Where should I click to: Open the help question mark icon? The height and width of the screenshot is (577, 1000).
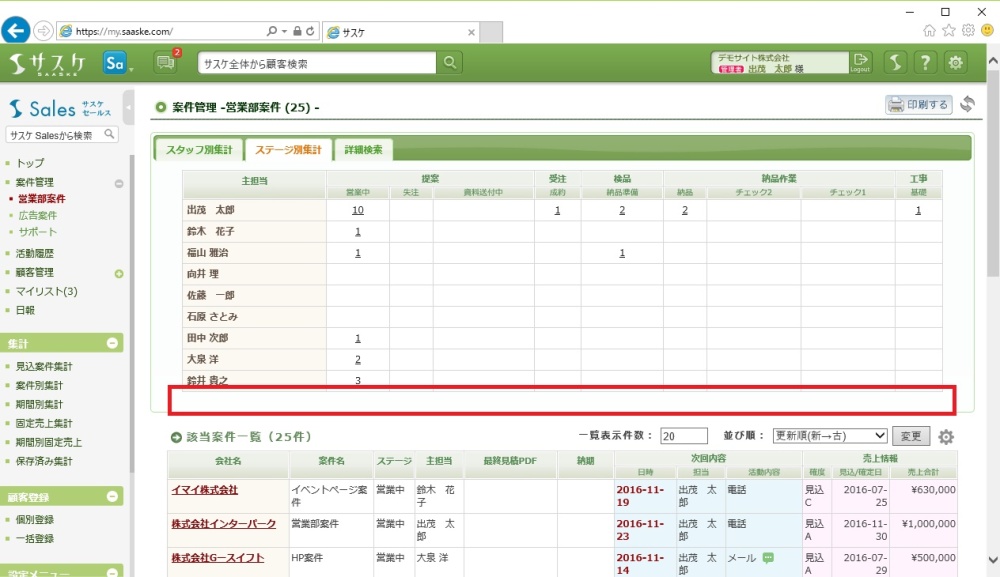(926, 63)
